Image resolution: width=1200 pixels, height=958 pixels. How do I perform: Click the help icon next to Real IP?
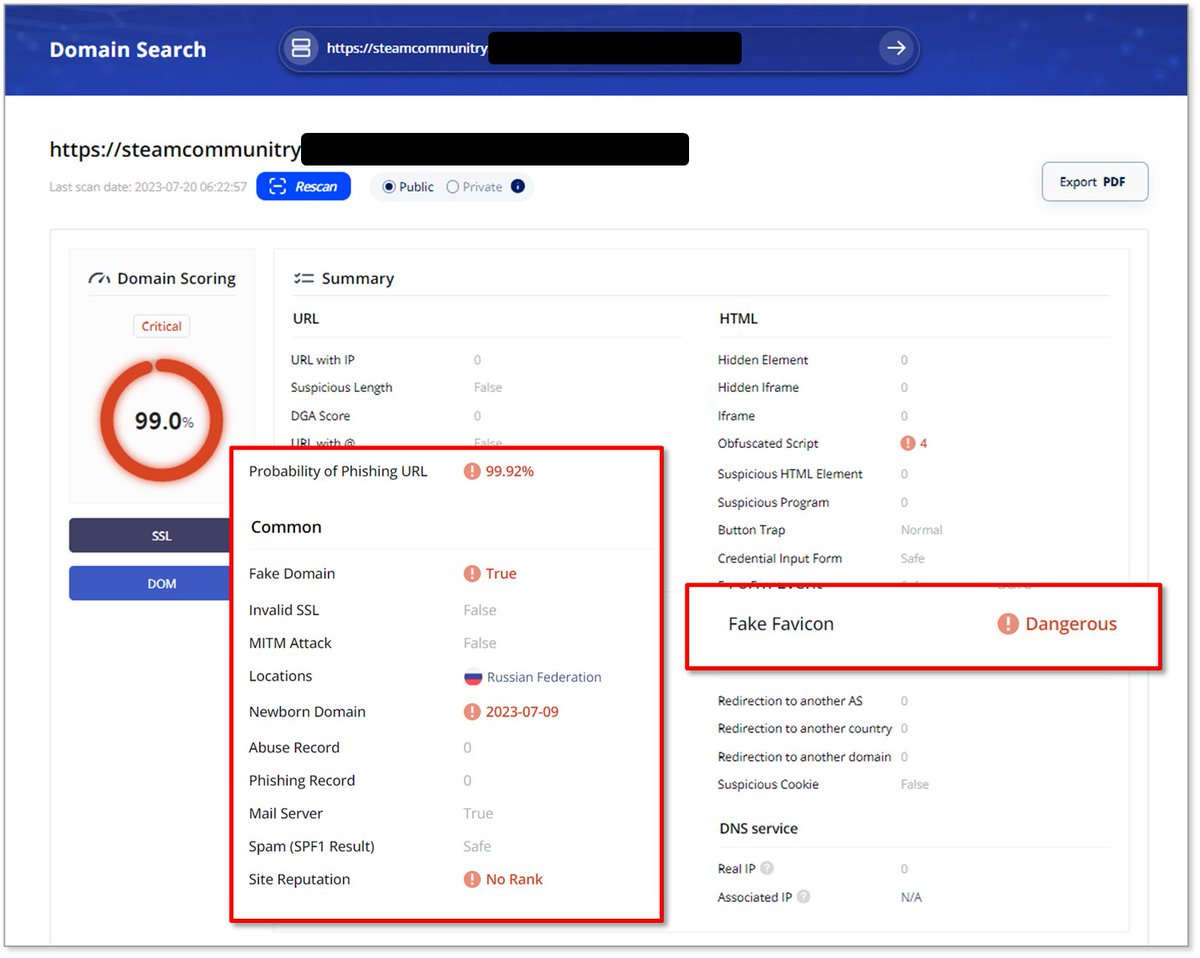click(767, 869)
